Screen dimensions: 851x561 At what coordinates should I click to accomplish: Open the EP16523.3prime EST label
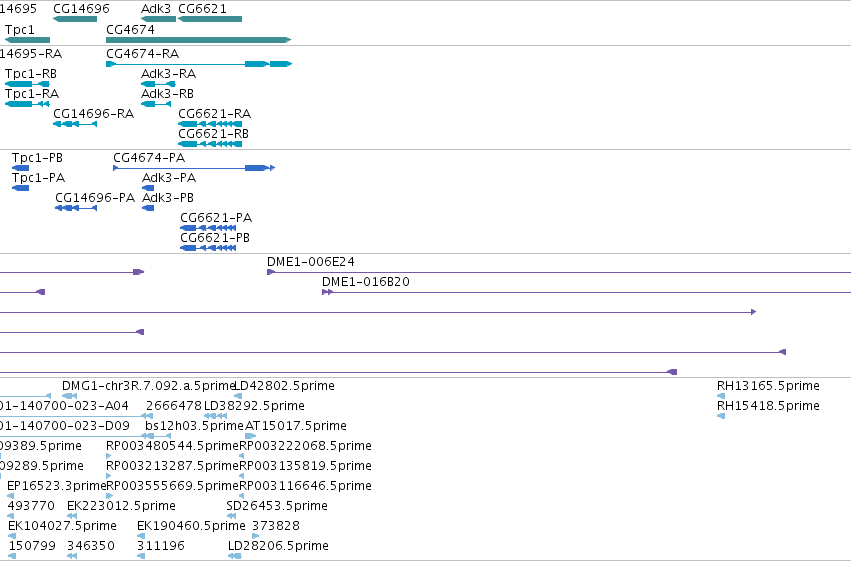coord(56,486)
